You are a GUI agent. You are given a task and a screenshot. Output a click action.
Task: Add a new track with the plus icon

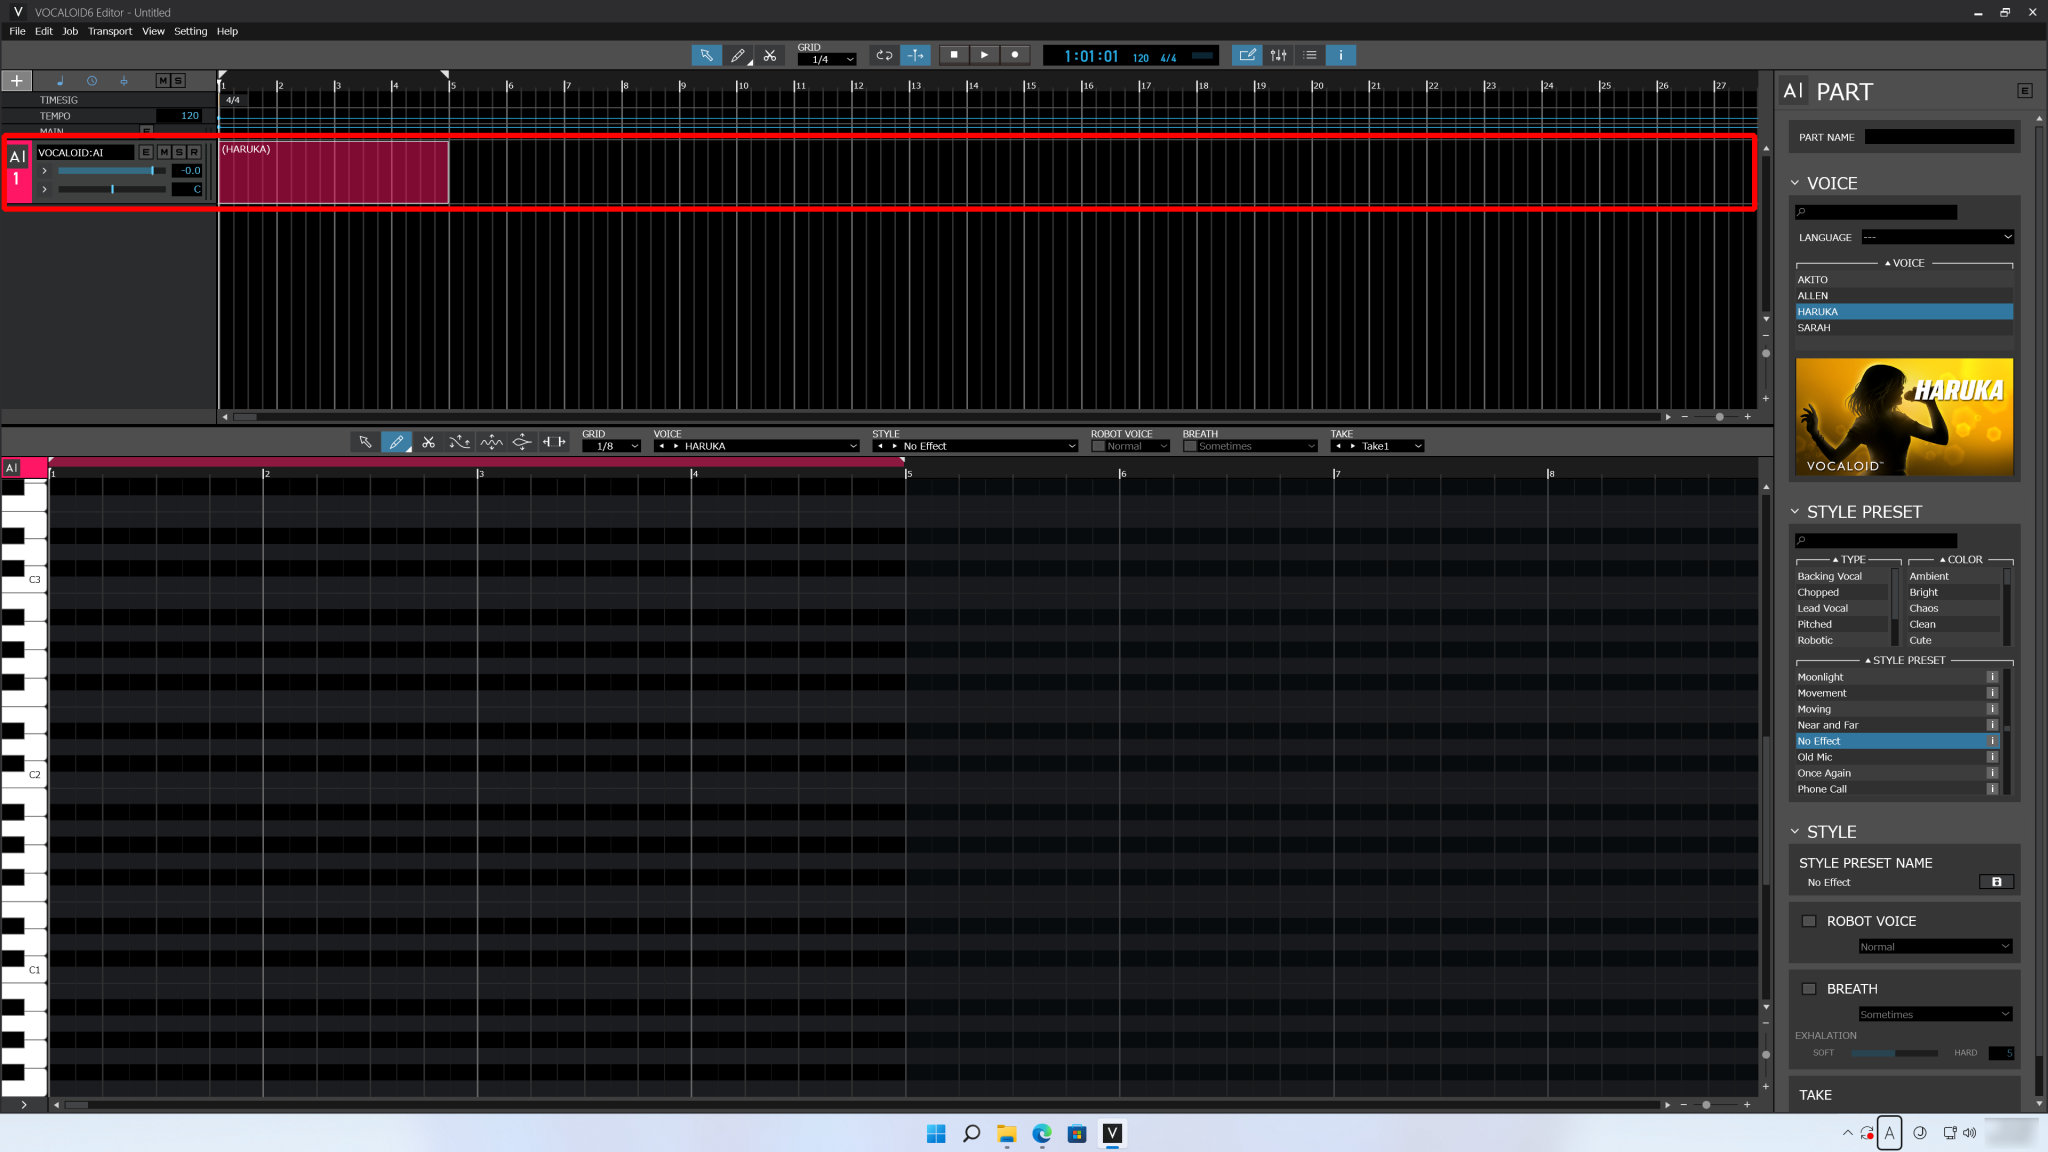coord(16,80)
